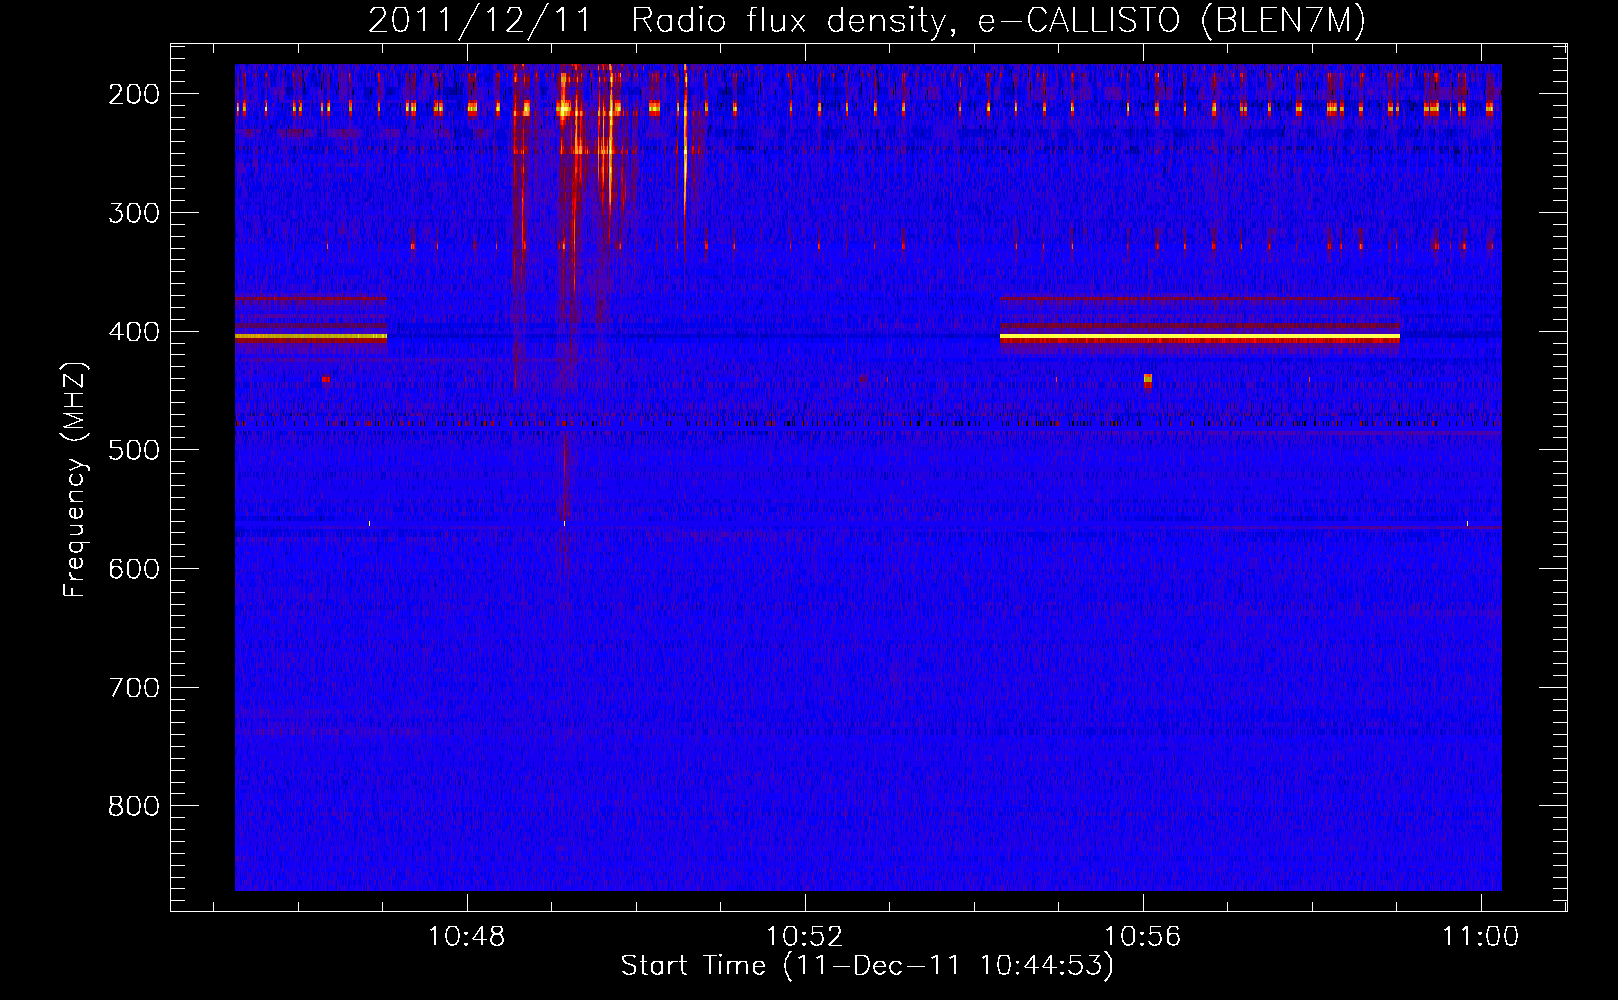Viewport: 1618px width, 1000px height.
Task: Click the 300 frequency tick label
Action: click(134, 213)
